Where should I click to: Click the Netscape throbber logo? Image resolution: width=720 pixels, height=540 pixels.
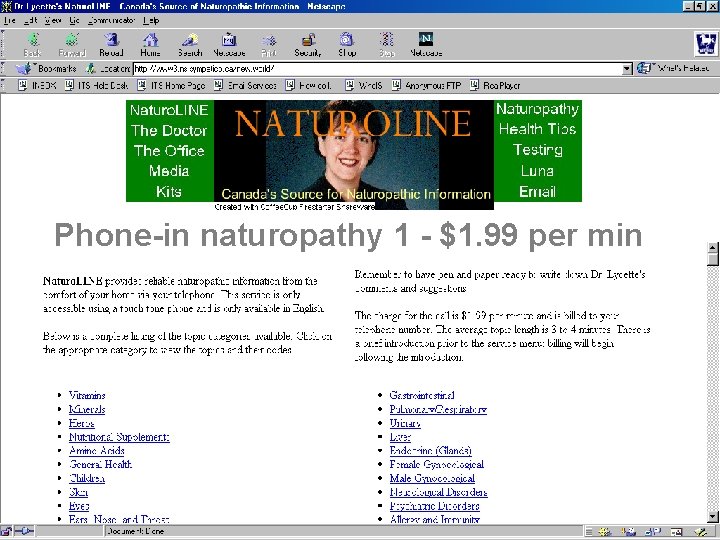(706, 44)
